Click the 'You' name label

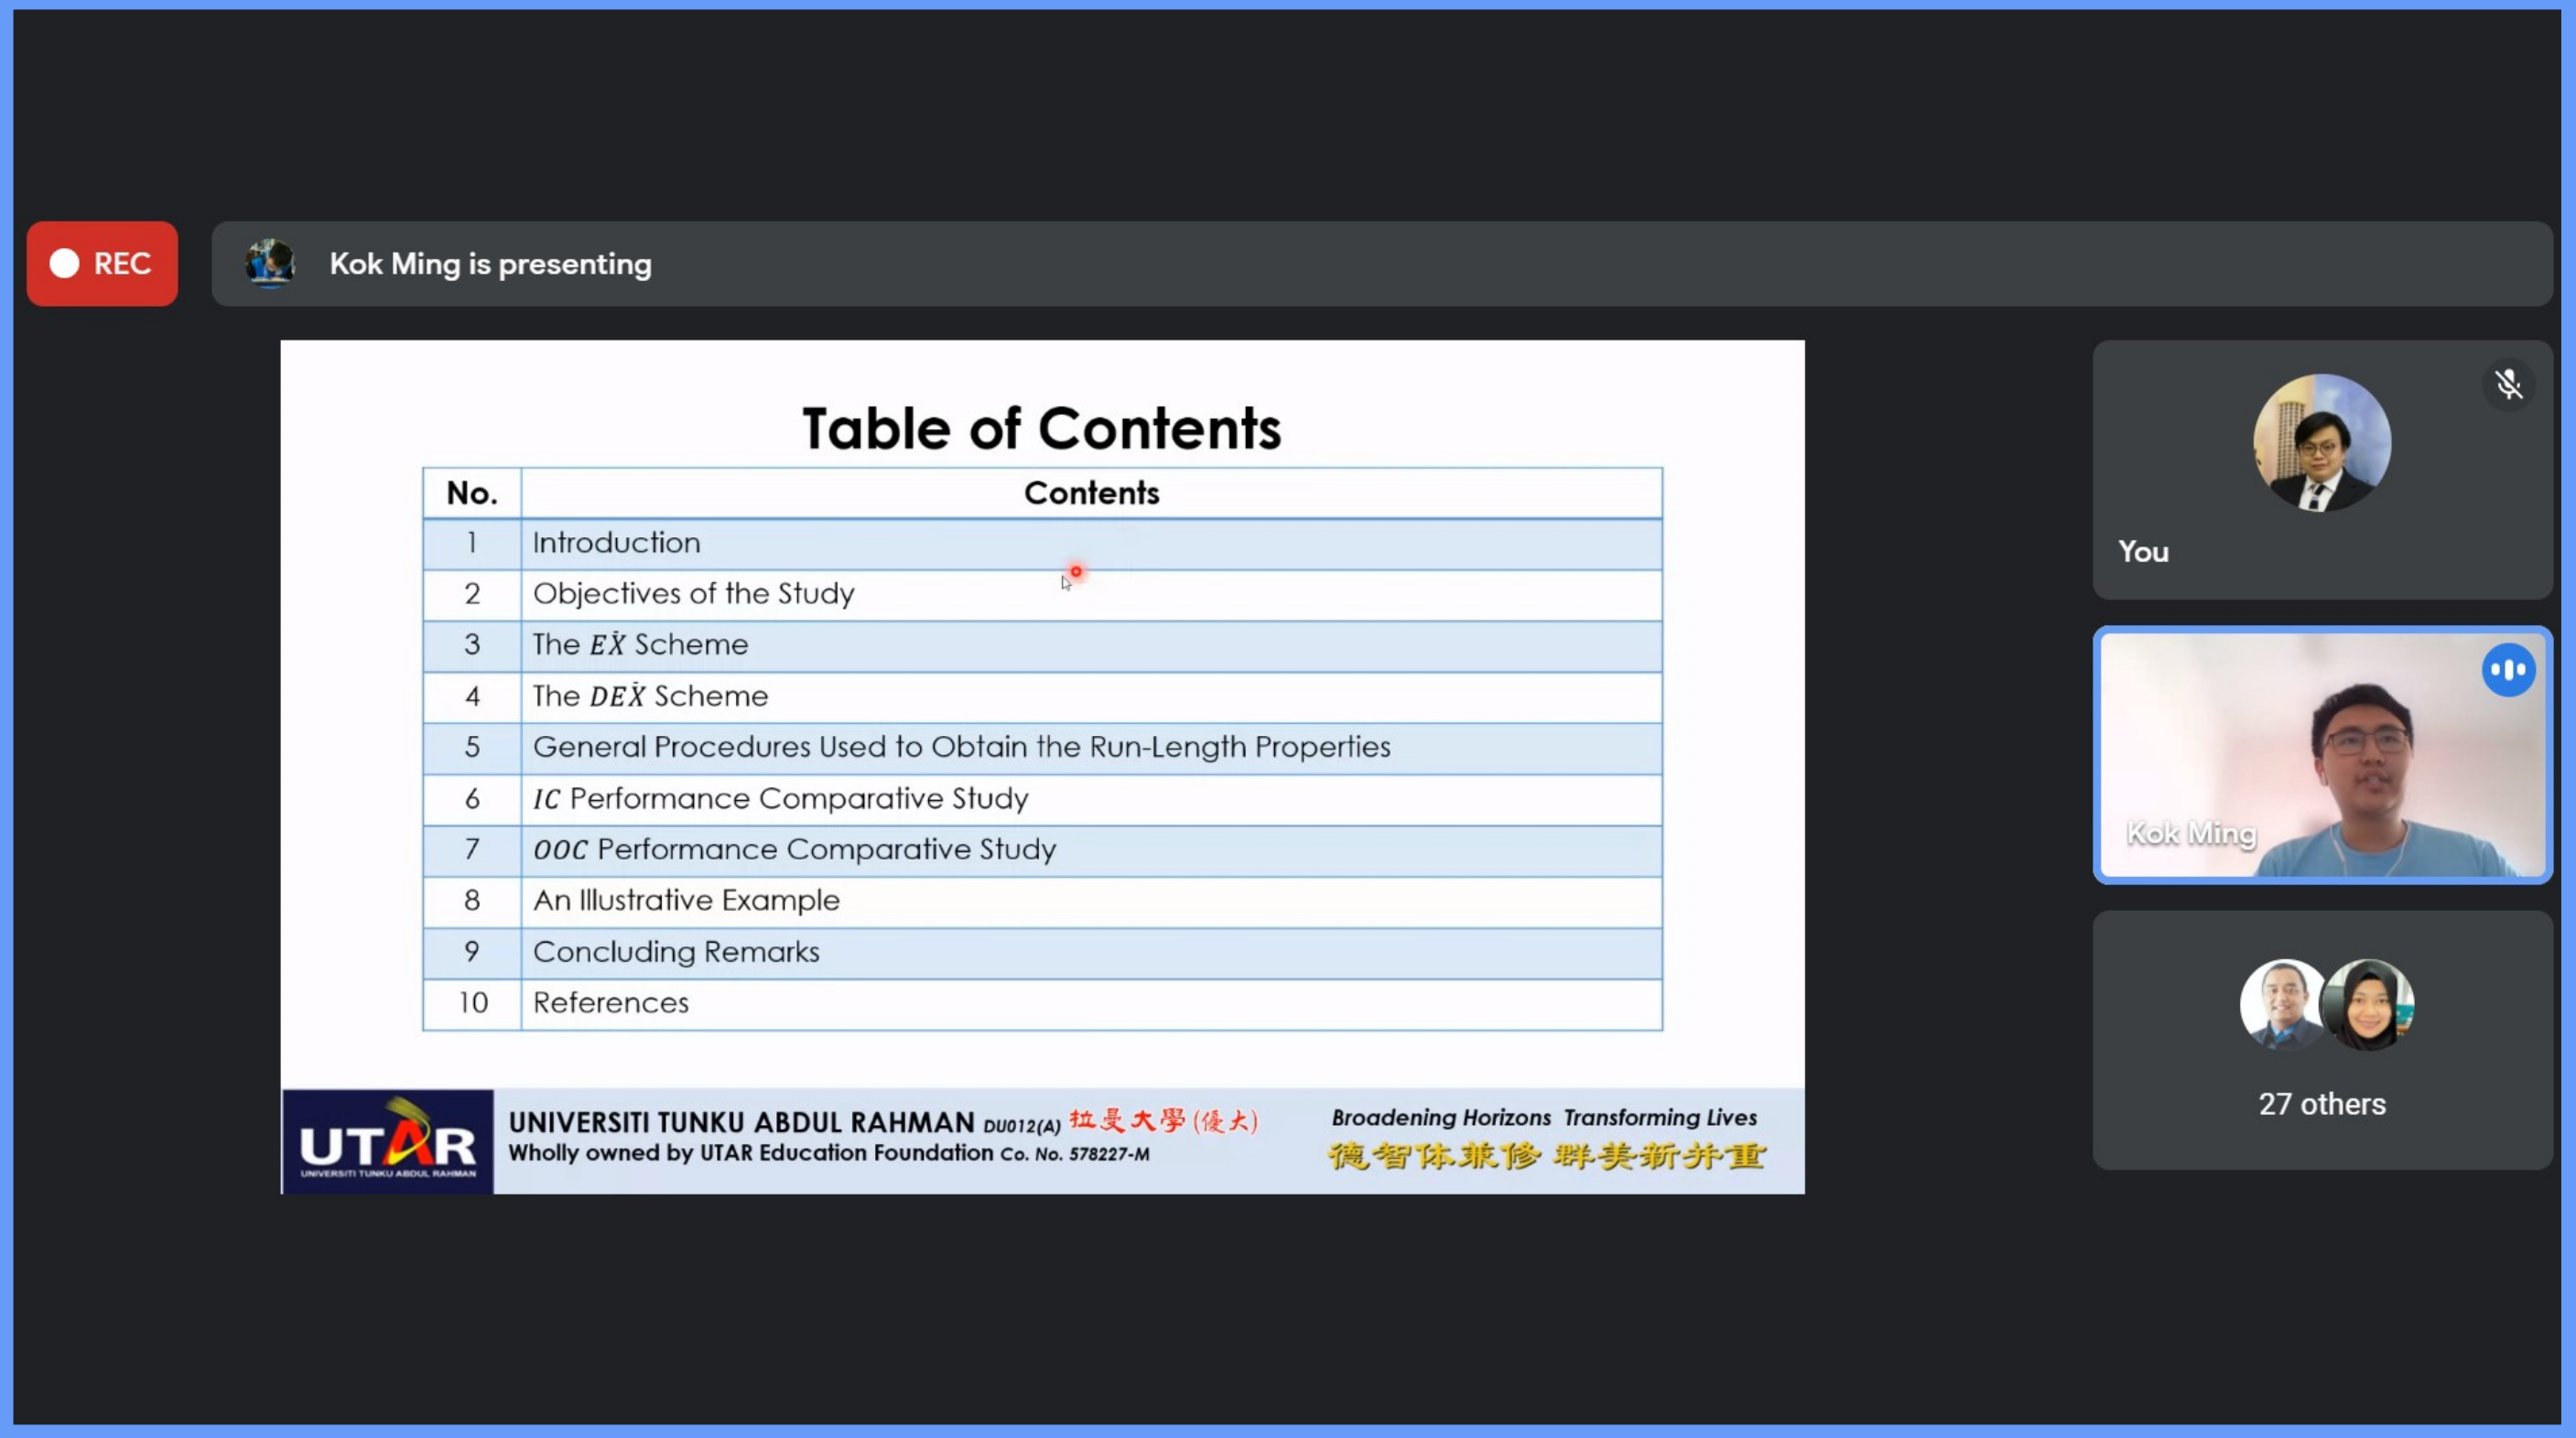tap(2143, 551)
